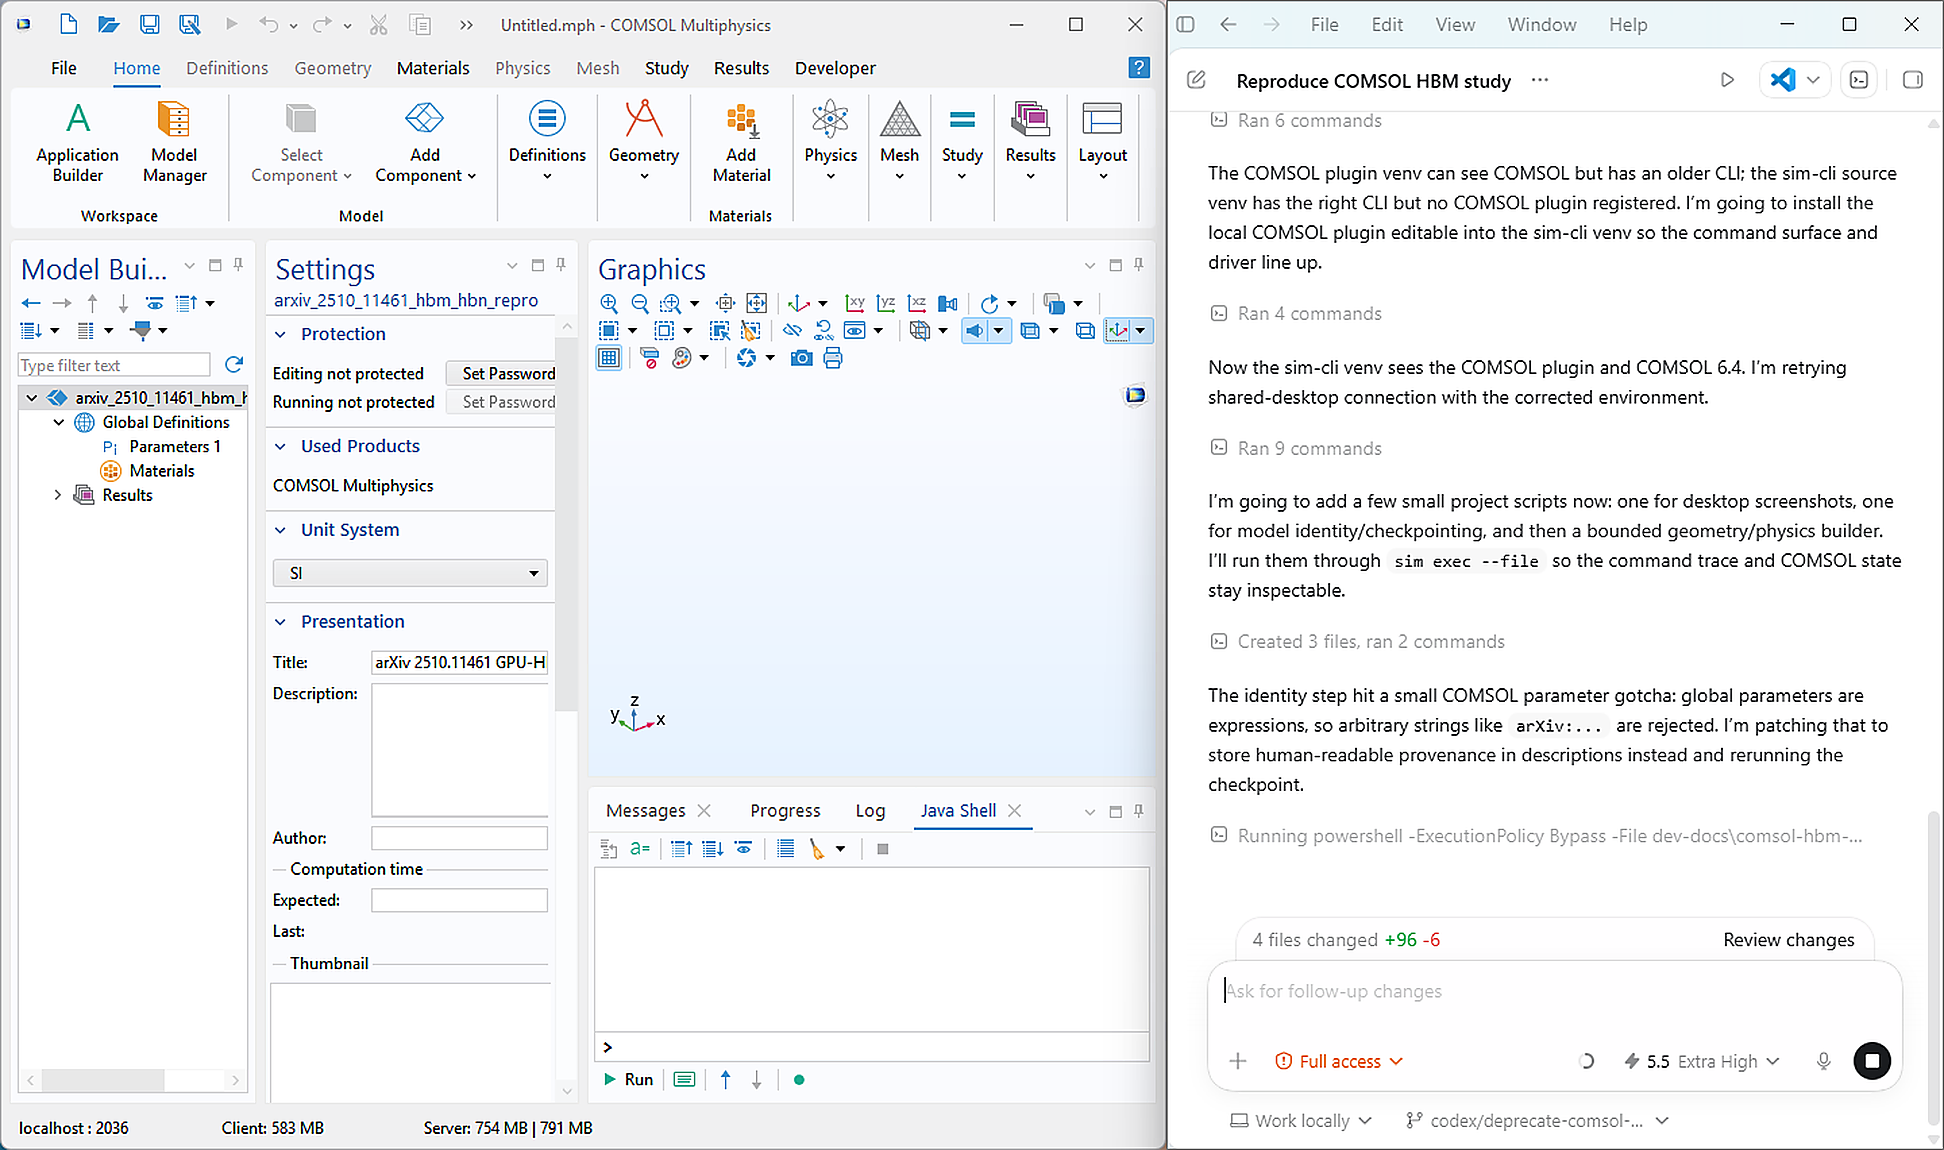Image resolution: width=1944 pixels, height=1150 pixels.
Task: Clear the Java Shell with broom icon
Action: click(817, 849)
